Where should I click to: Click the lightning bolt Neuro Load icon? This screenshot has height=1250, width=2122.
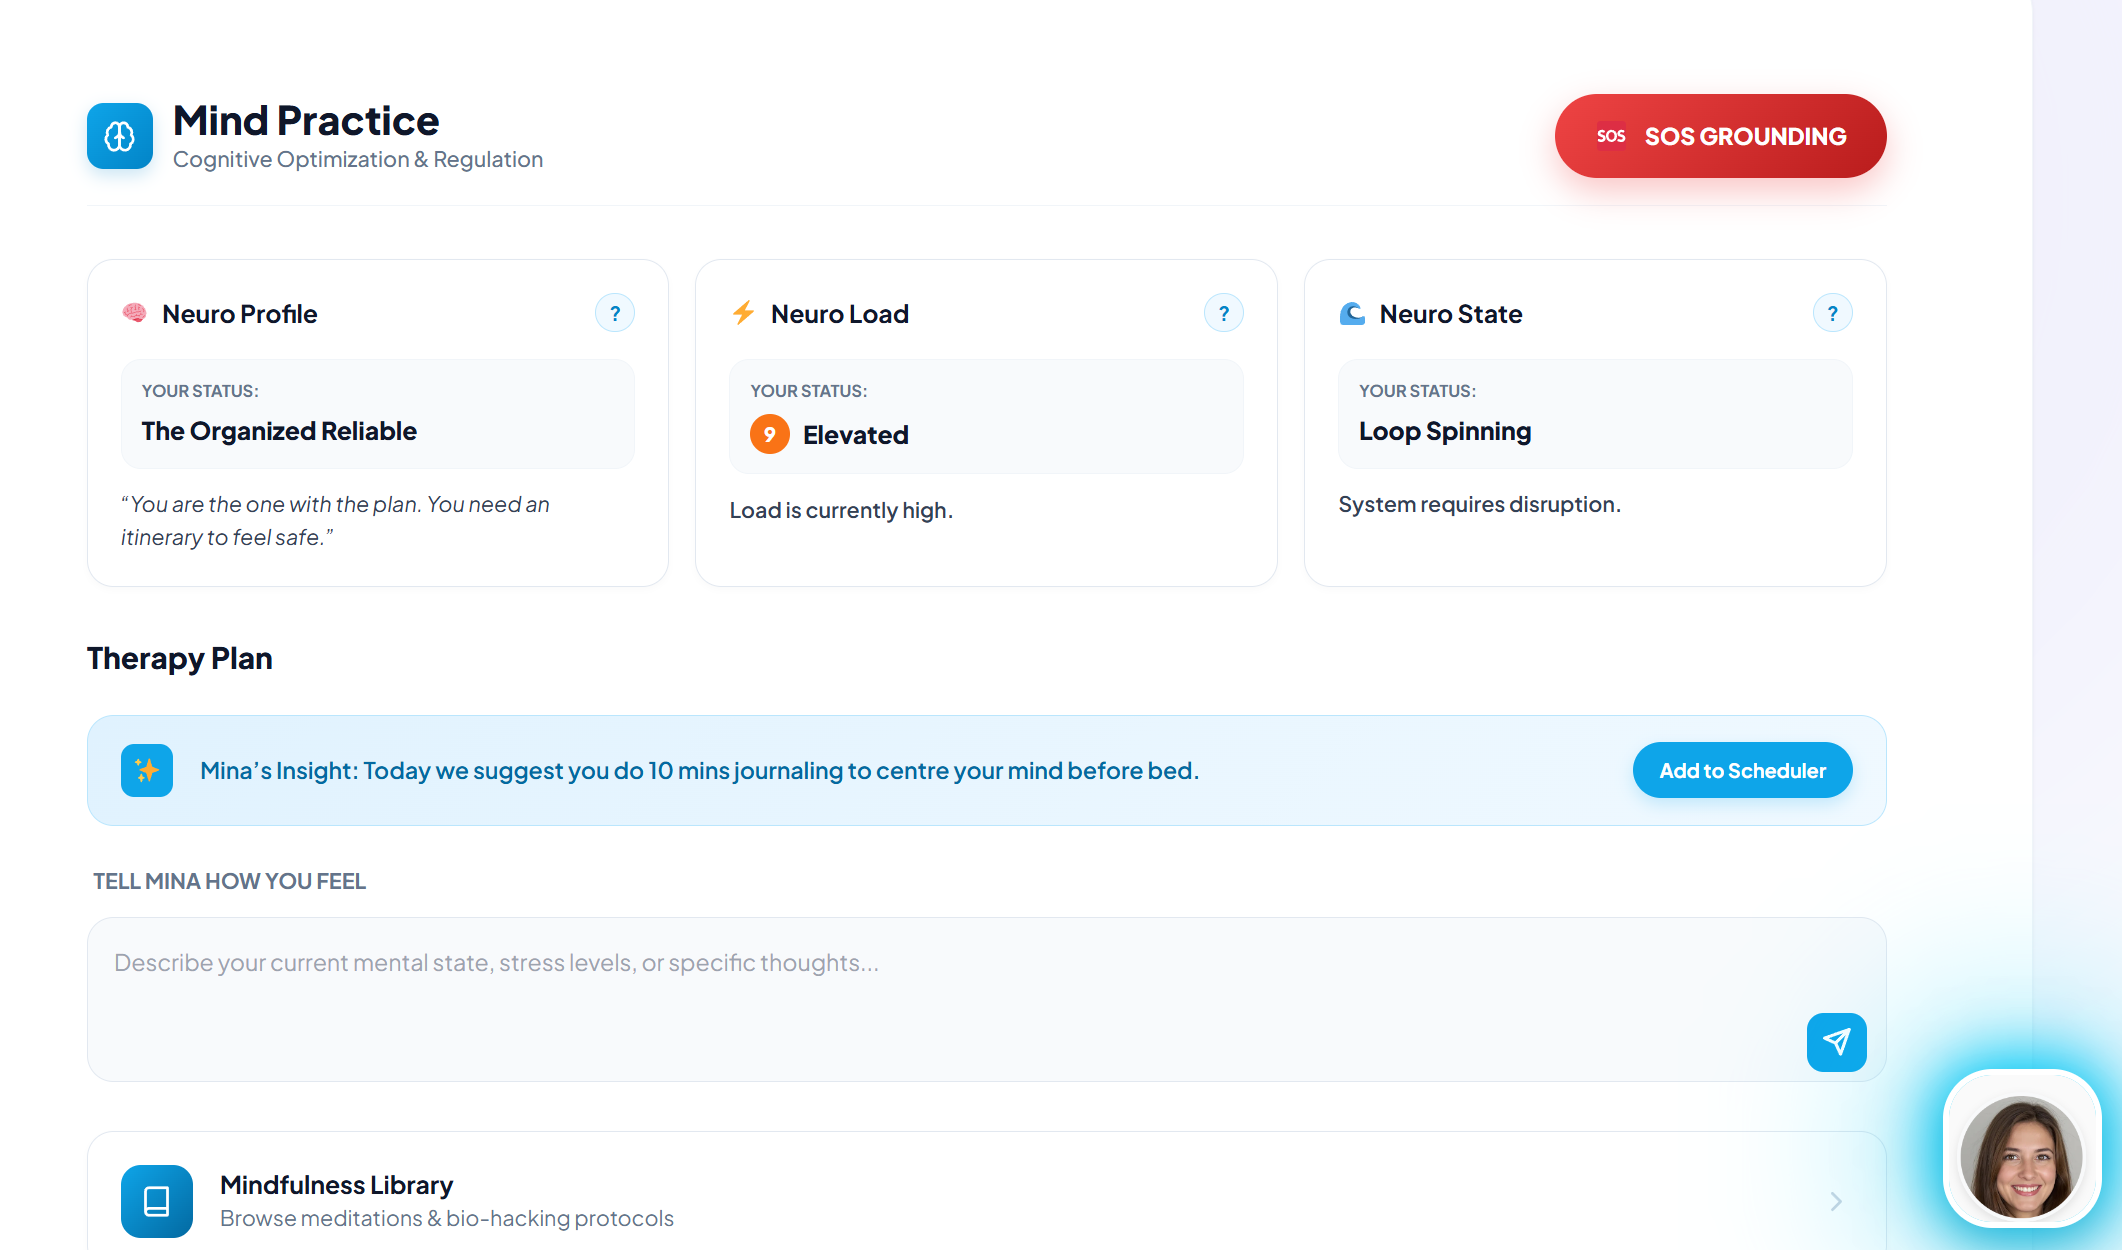(743, 313)
